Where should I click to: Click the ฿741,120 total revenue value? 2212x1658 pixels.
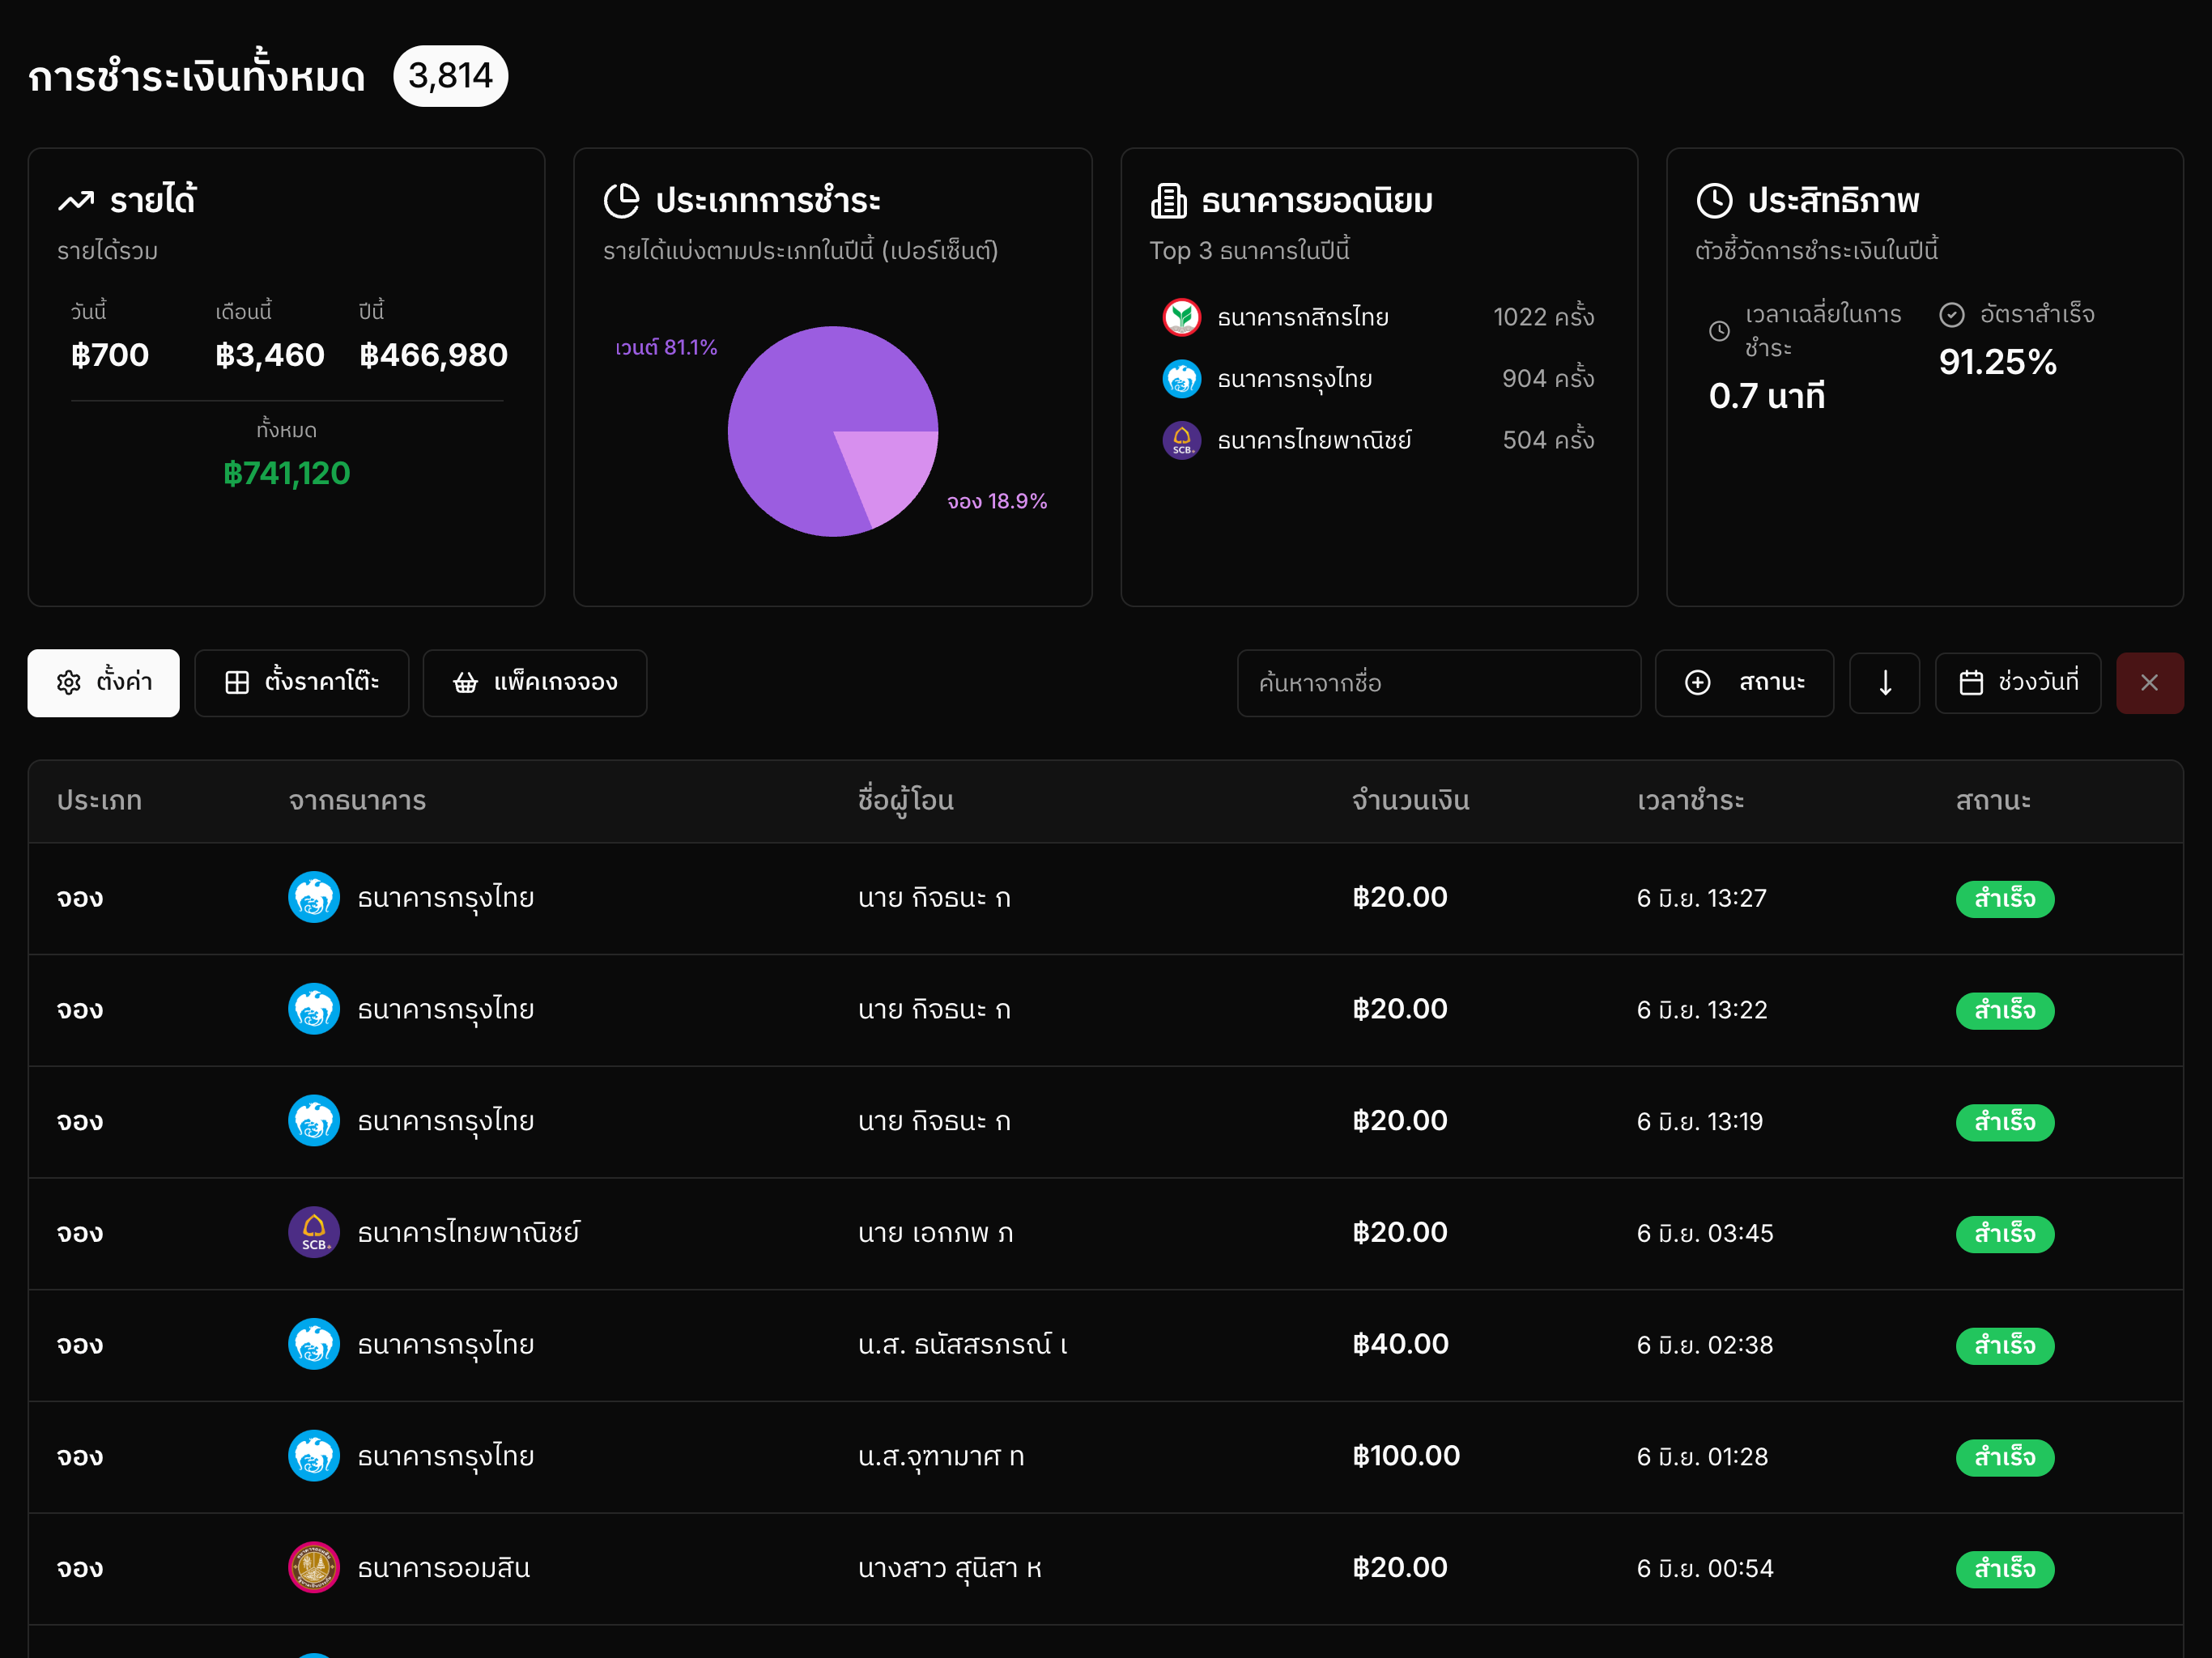tap(287, 473)
